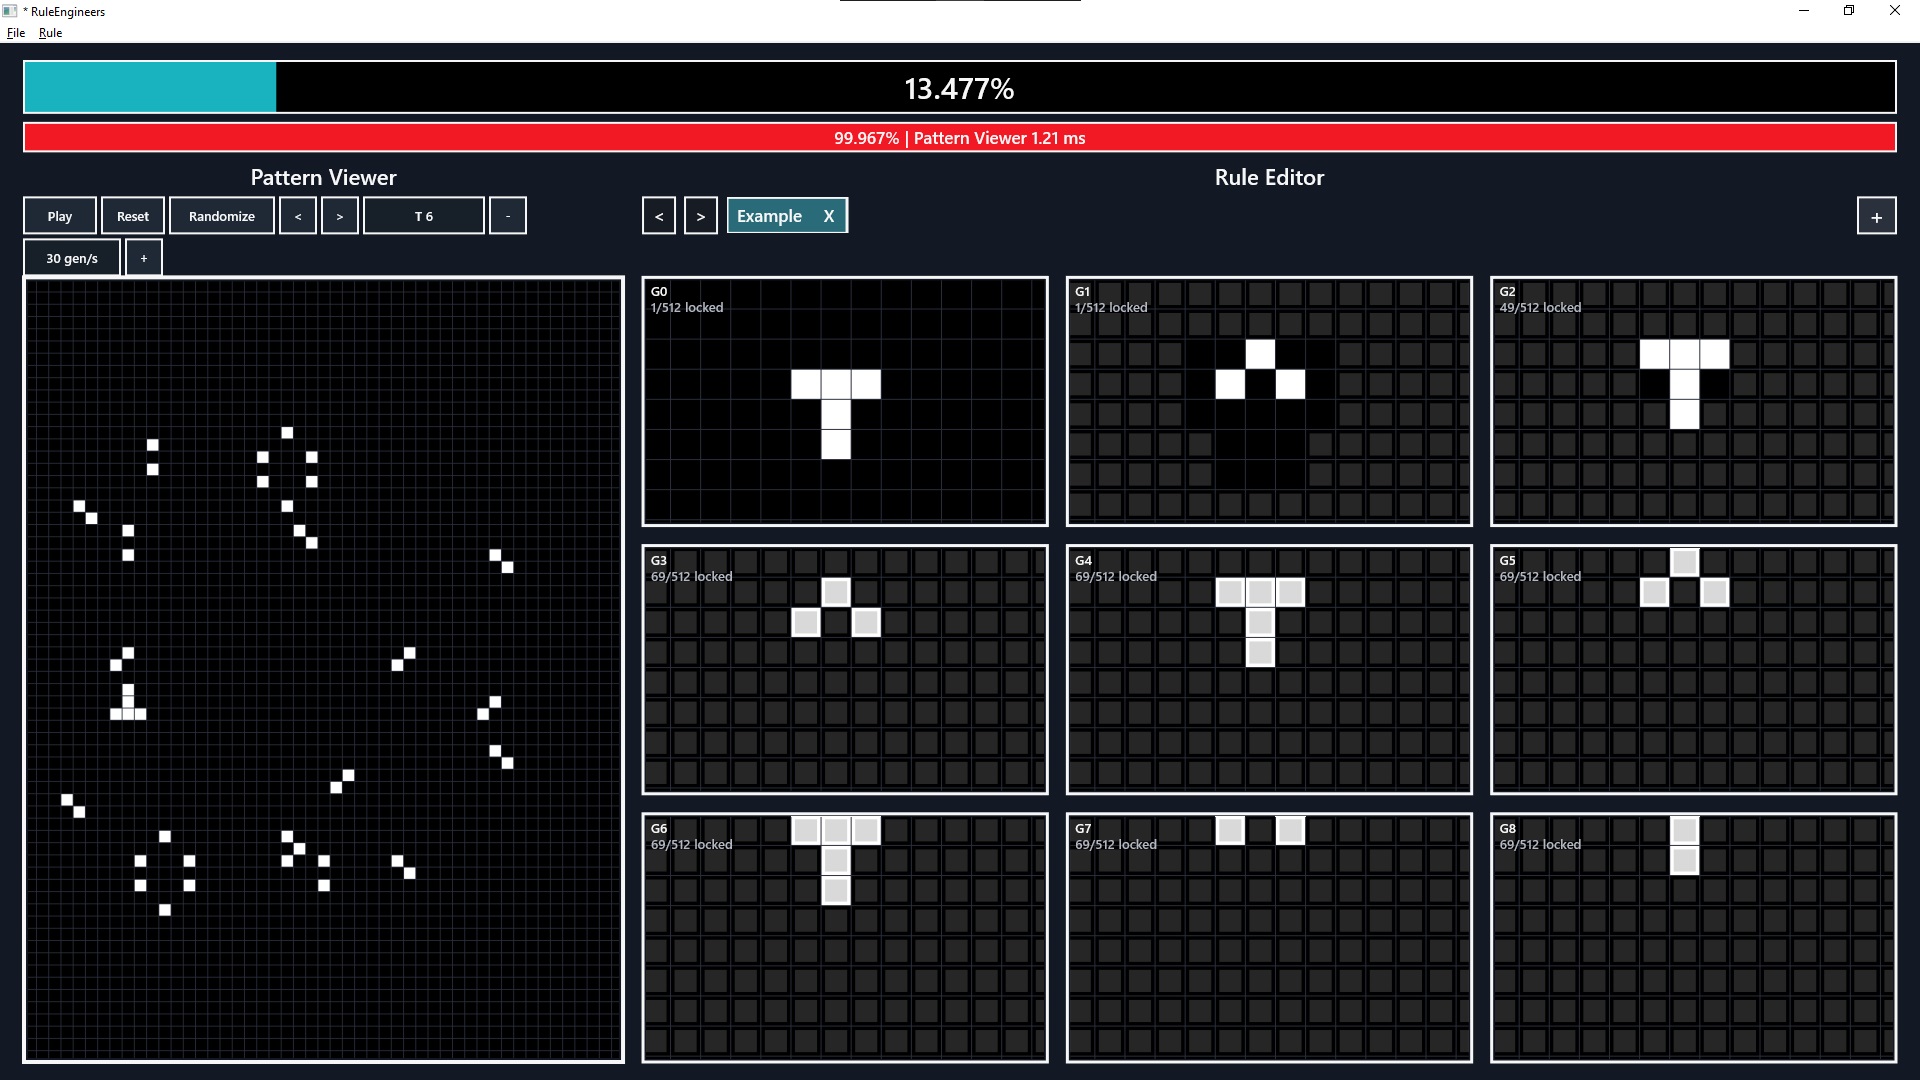Screen dimensions: 1920x1080
Task: Toggle the lower live cell in G8
Action: click(x=1685, y=860)
